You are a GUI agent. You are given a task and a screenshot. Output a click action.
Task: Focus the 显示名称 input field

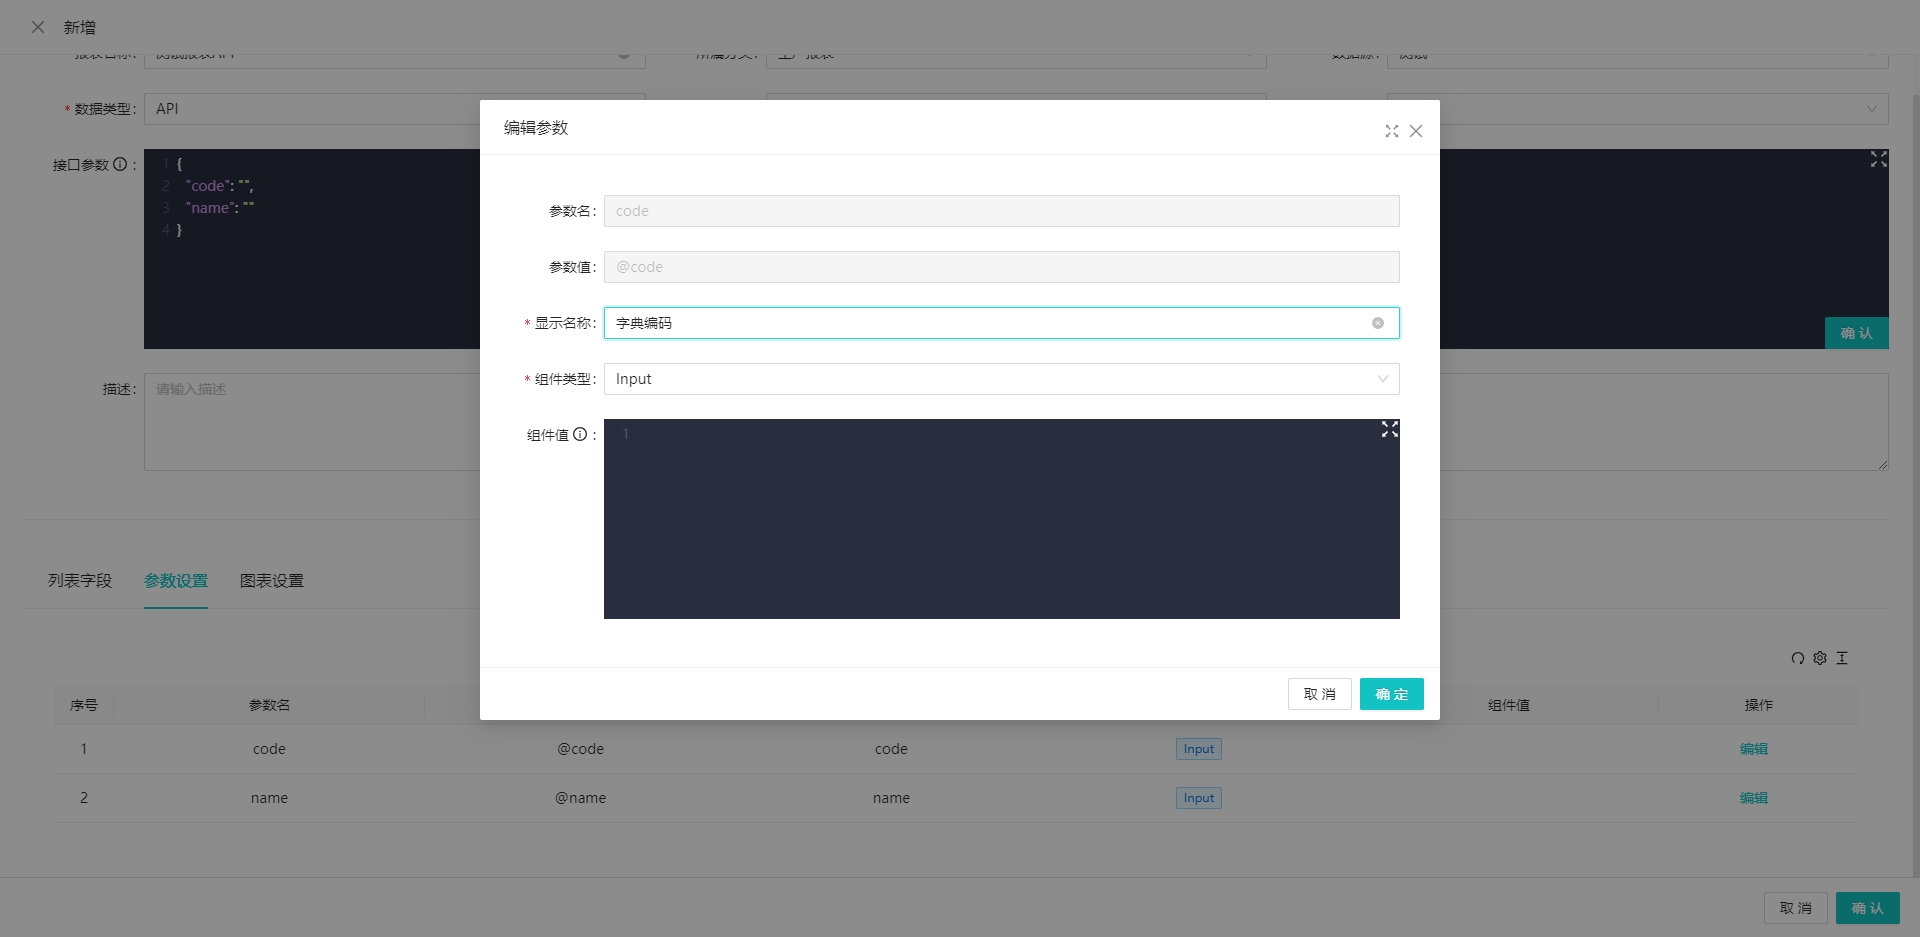point(1002,323)
